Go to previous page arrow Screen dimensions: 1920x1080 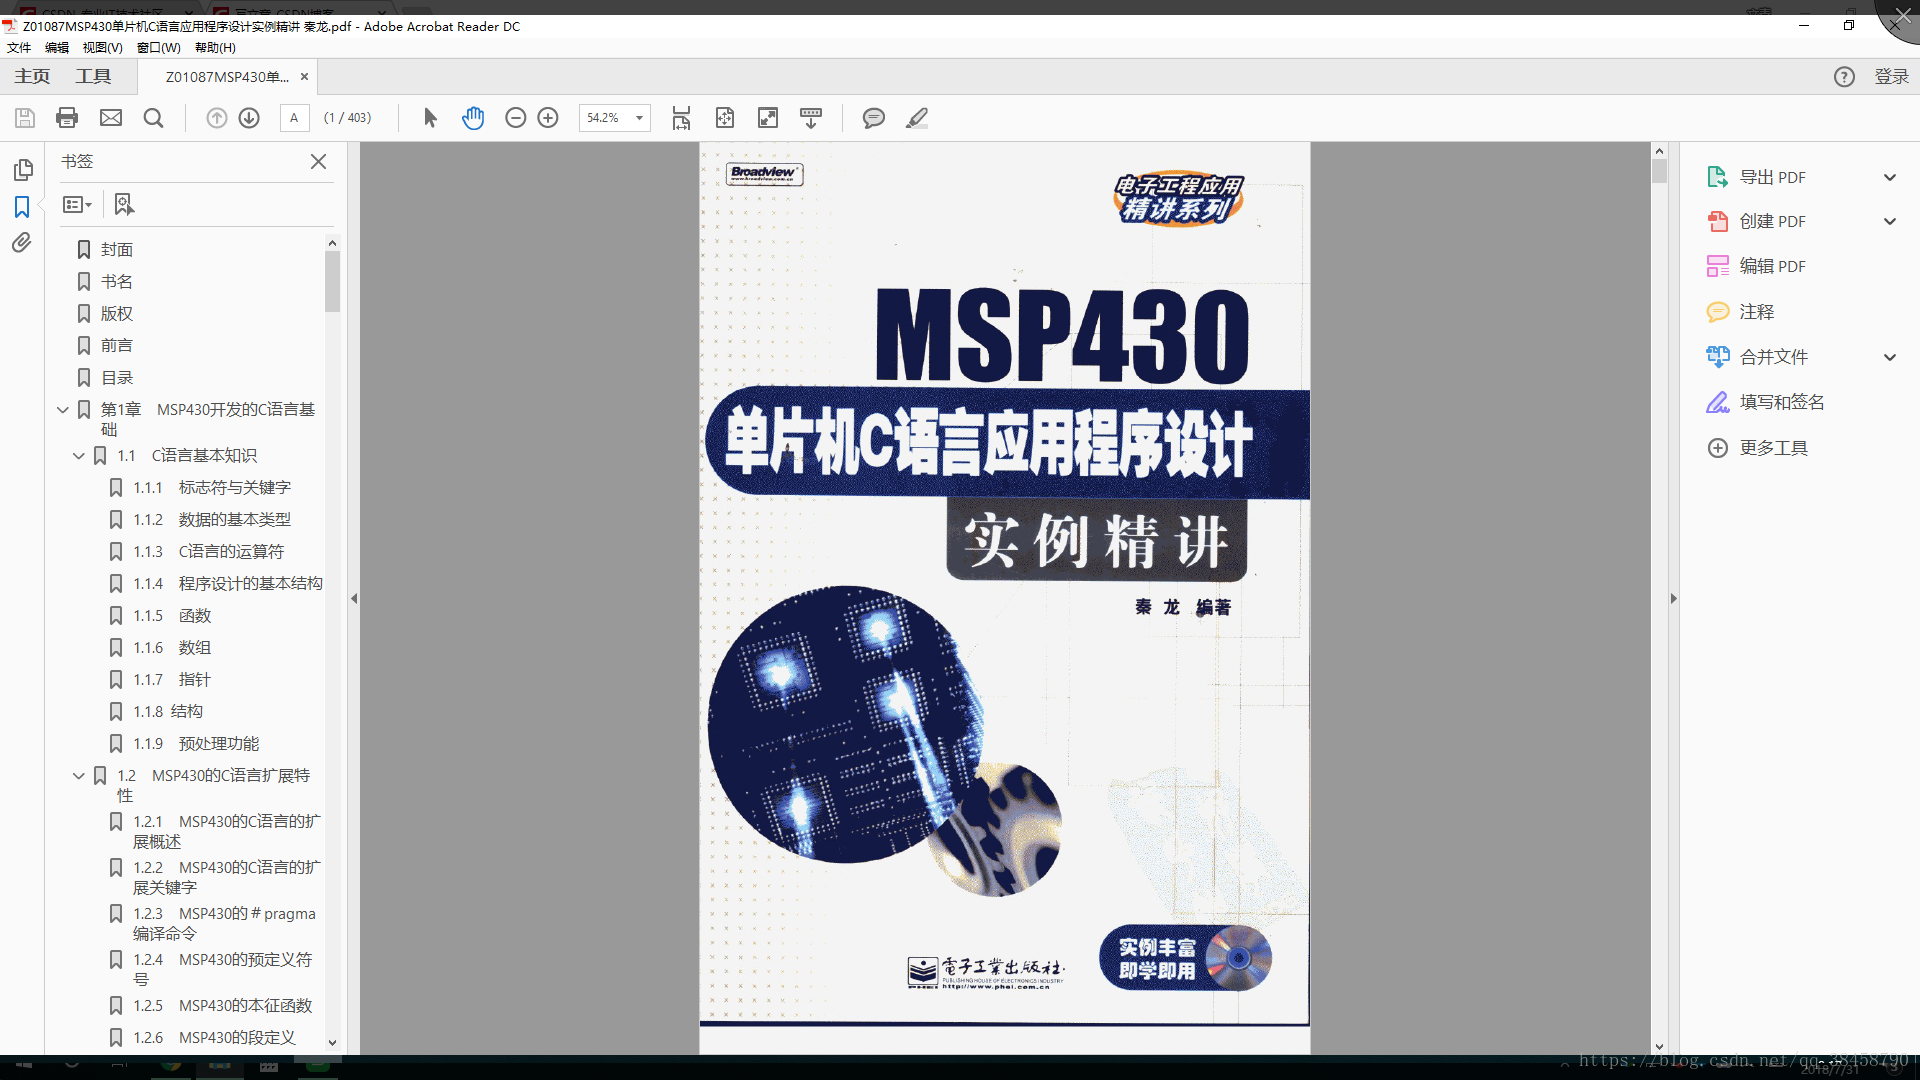coord(216,118)
